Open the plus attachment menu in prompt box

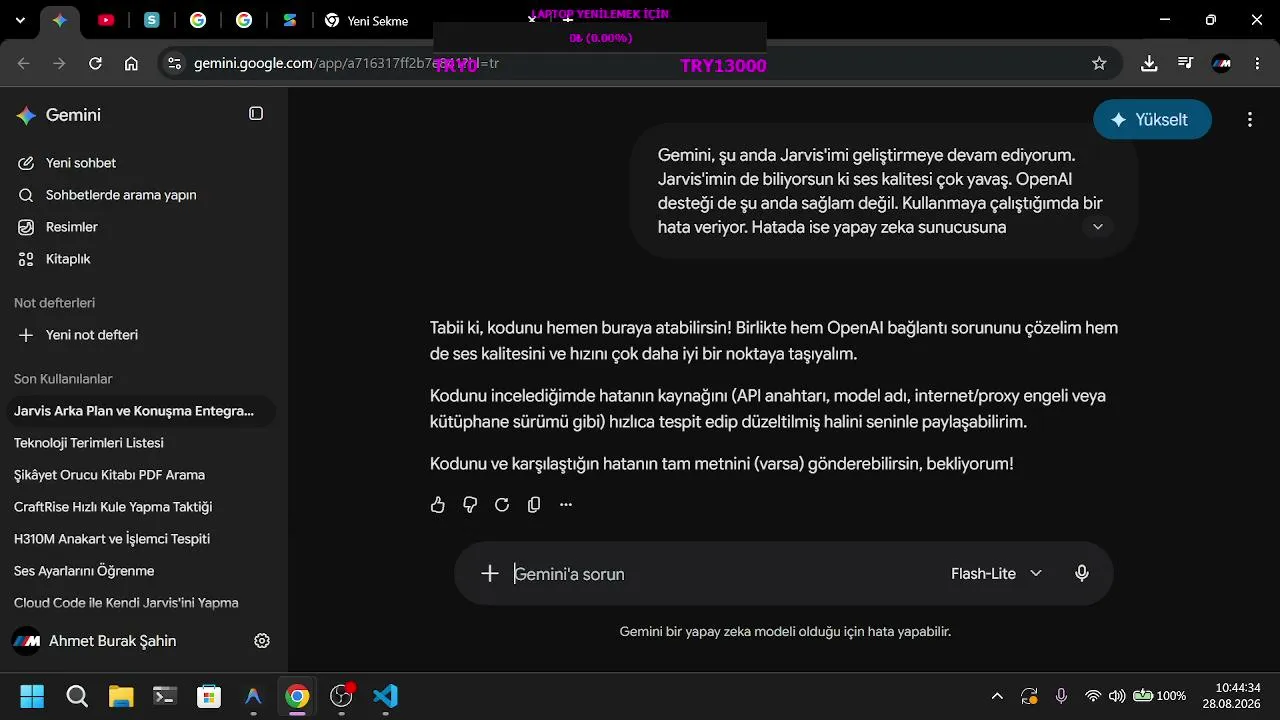(489, 573)
